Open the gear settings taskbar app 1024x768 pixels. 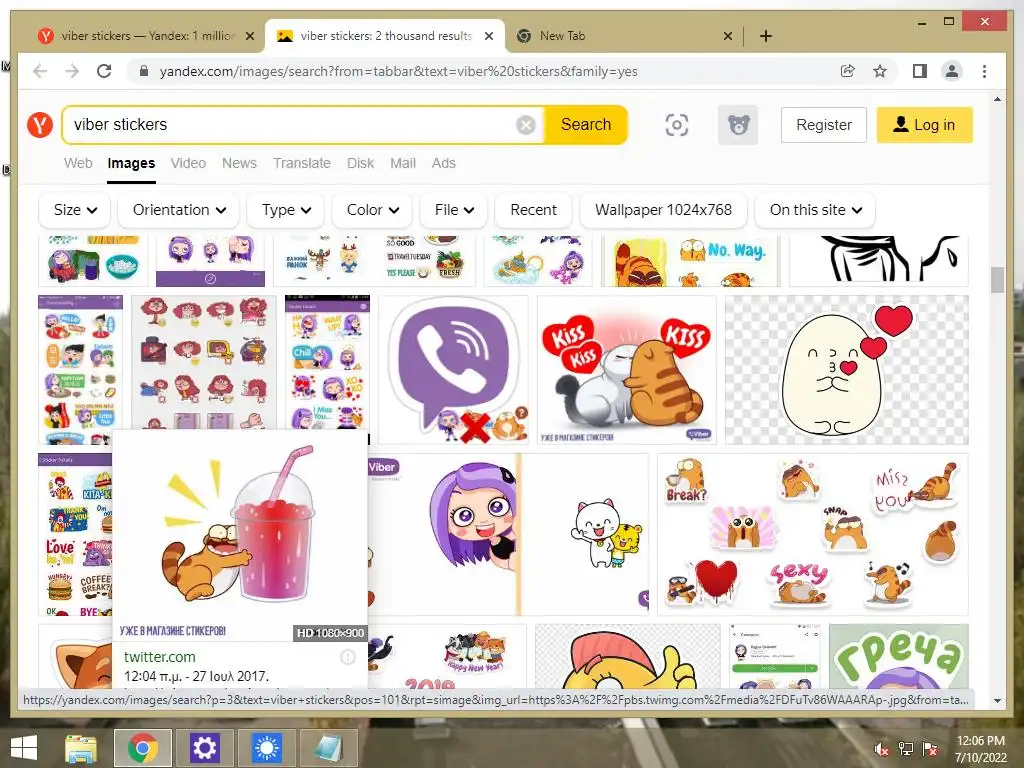[x=204, y=748]
